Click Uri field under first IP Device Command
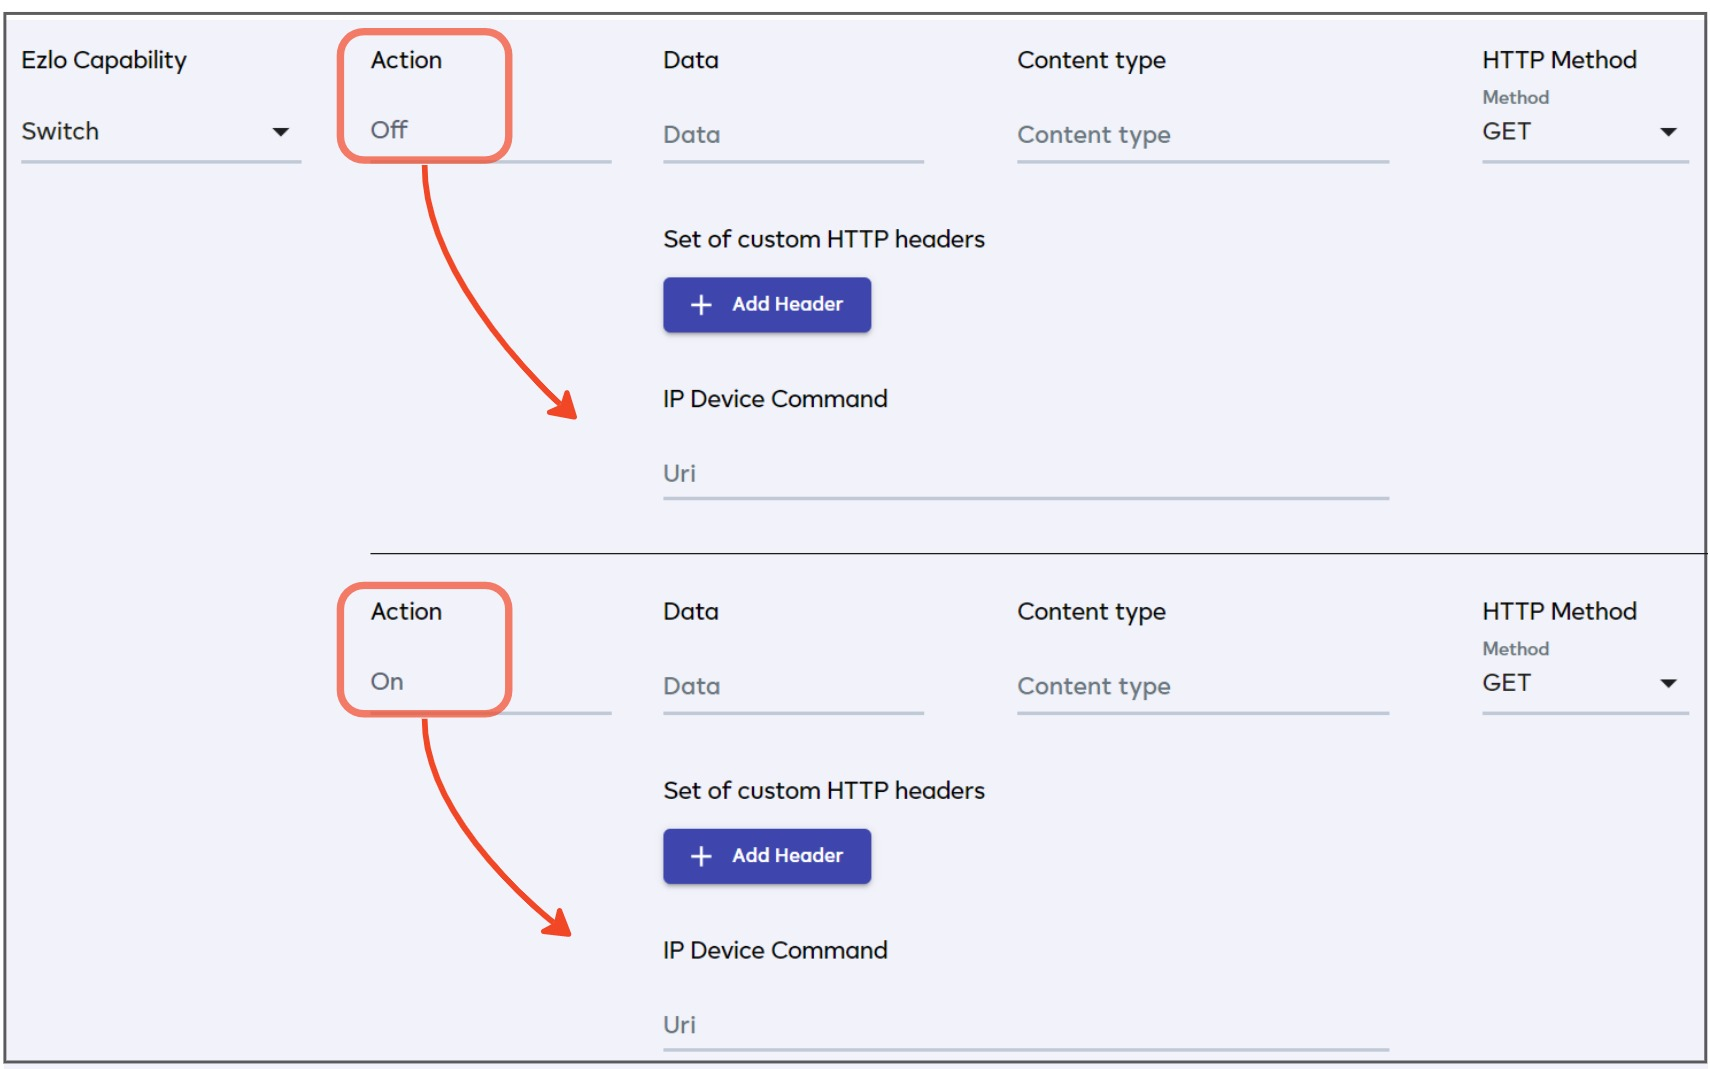 tap(1025, 474)
